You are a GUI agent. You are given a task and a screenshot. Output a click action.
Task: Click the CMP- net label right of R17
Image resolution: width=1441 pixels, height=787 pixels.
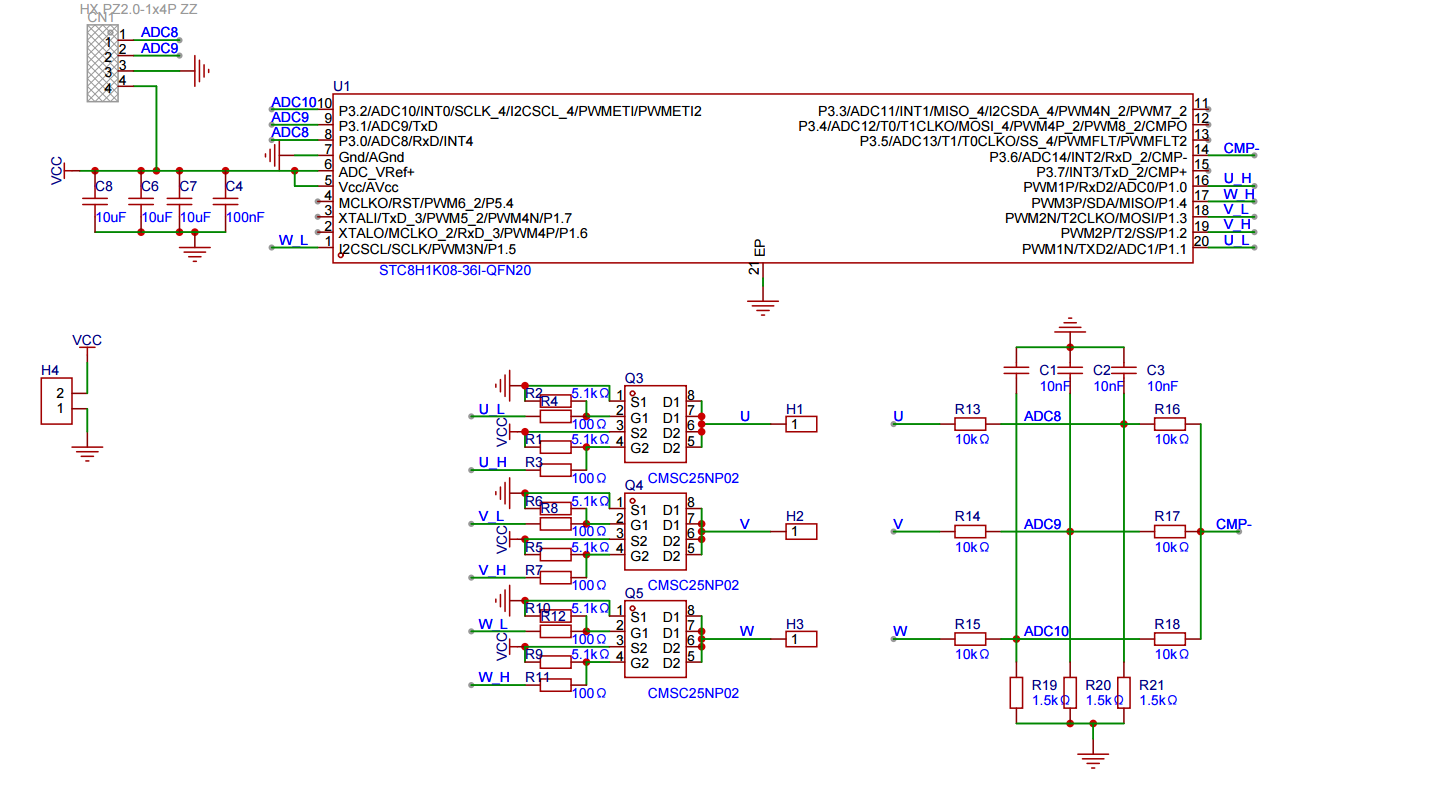point(1234,524)
